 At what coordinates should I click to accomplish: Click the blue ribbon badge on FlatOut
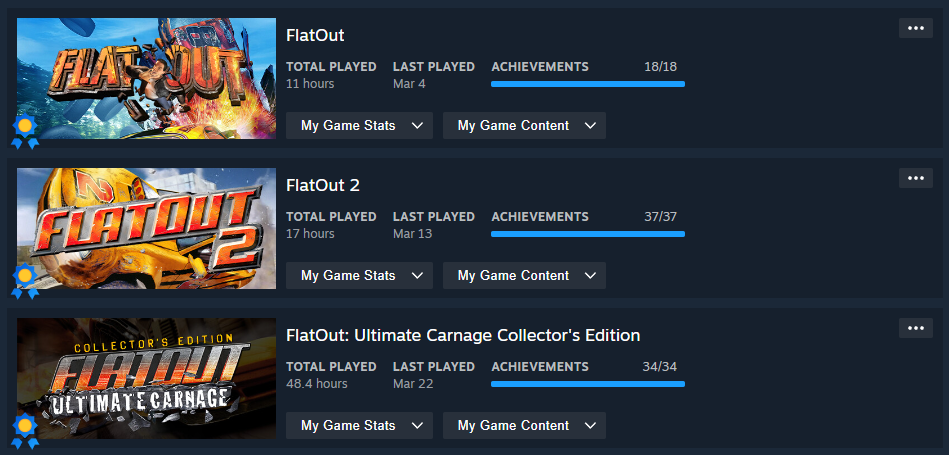coord(24,130)
